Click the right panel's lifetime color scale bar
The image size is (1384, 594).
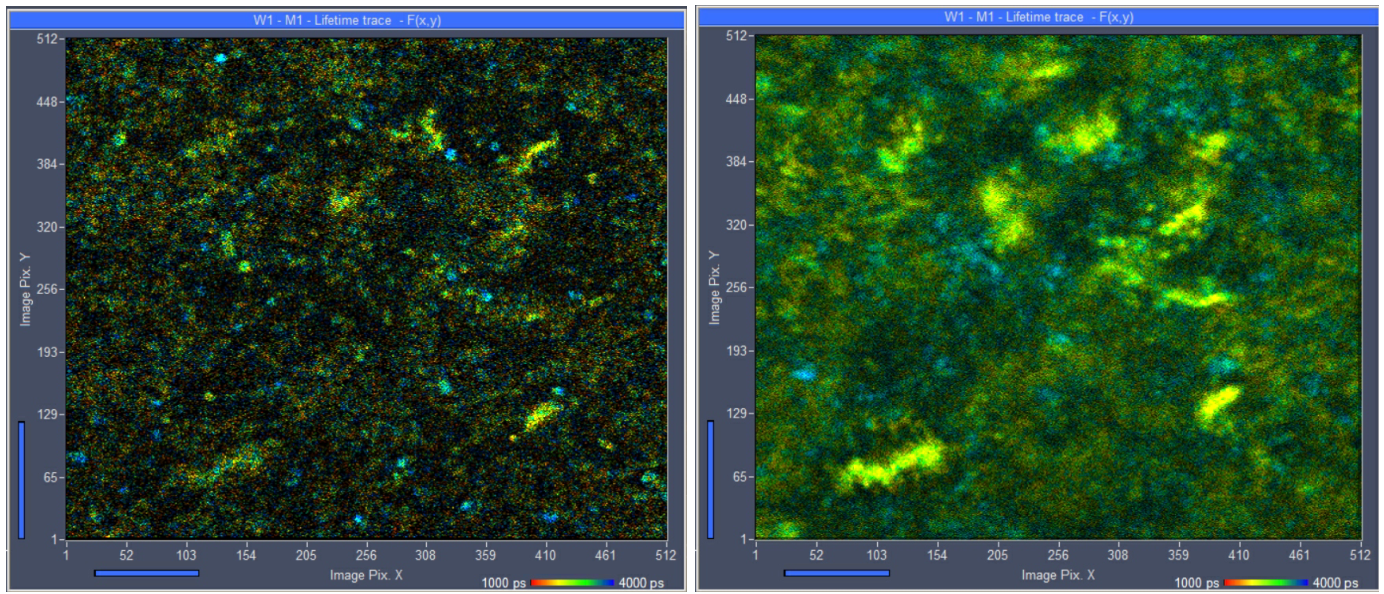point(1264,582)
